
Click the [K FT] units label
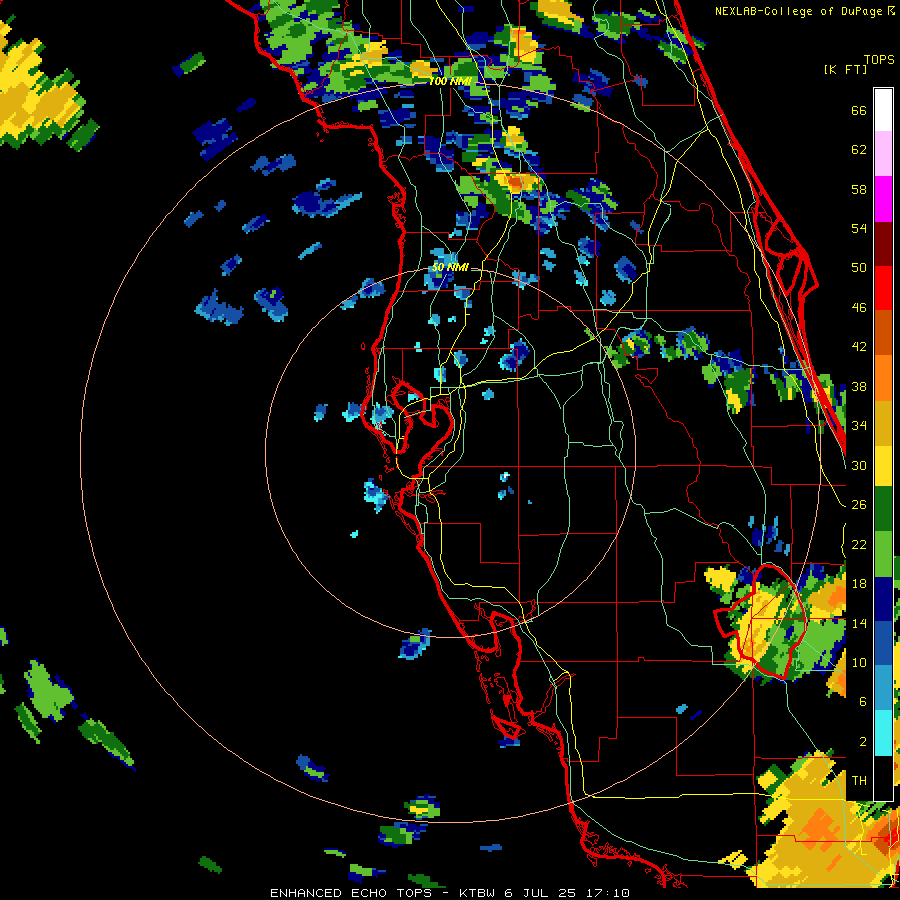coord(845,69)
